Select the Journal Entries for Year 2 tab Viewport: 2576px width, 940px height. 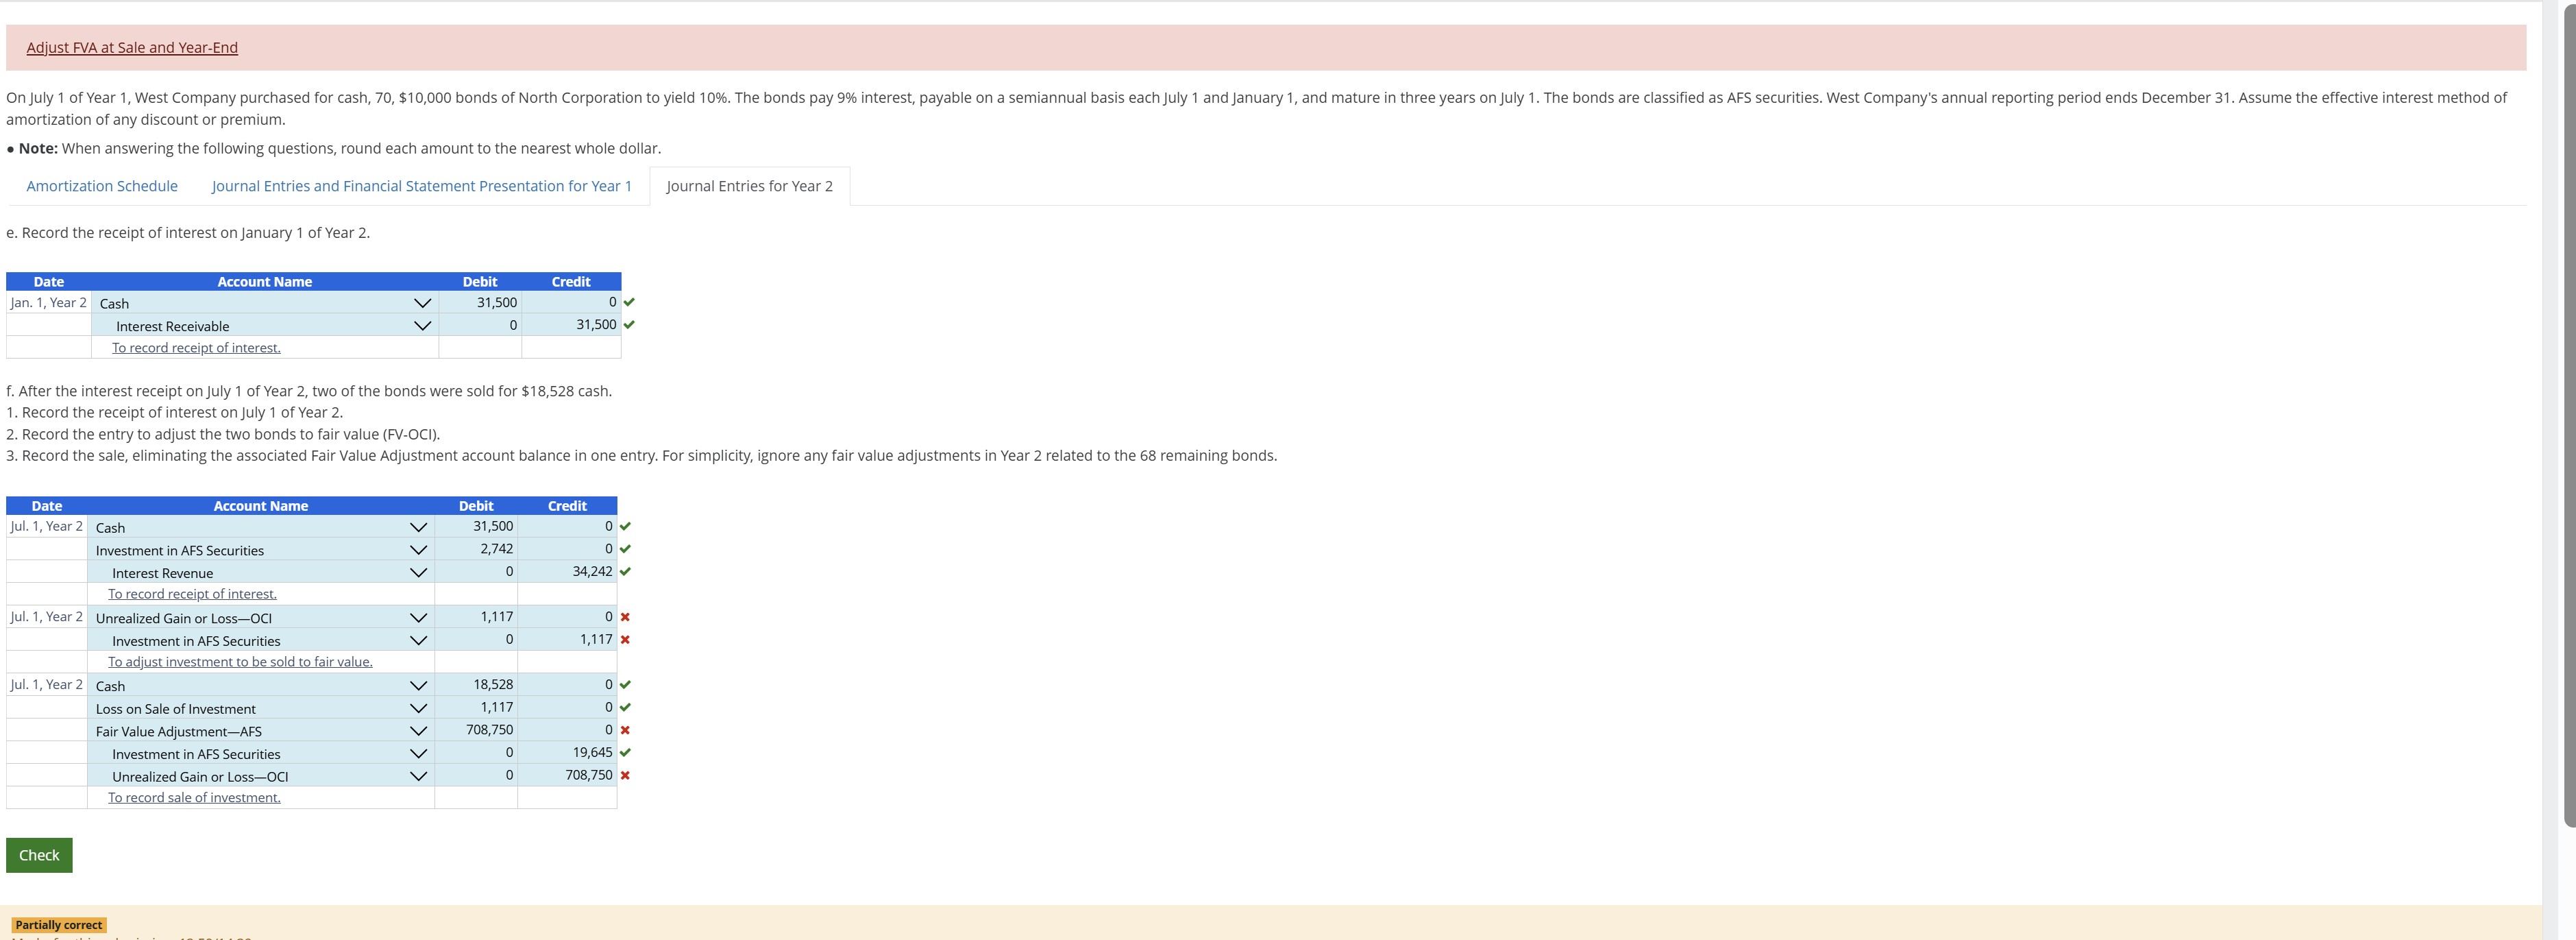(x=749, y=186)
